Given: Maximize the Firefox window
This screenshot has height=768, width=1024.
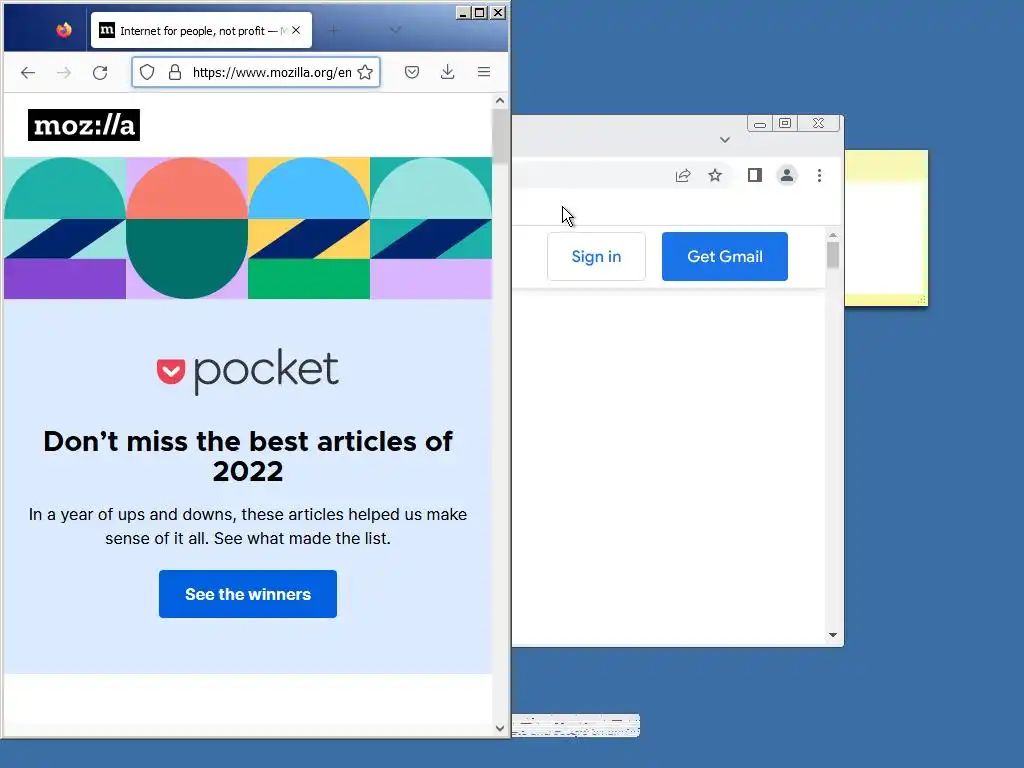Looking at the screenshot, I should tap(480, 12).
